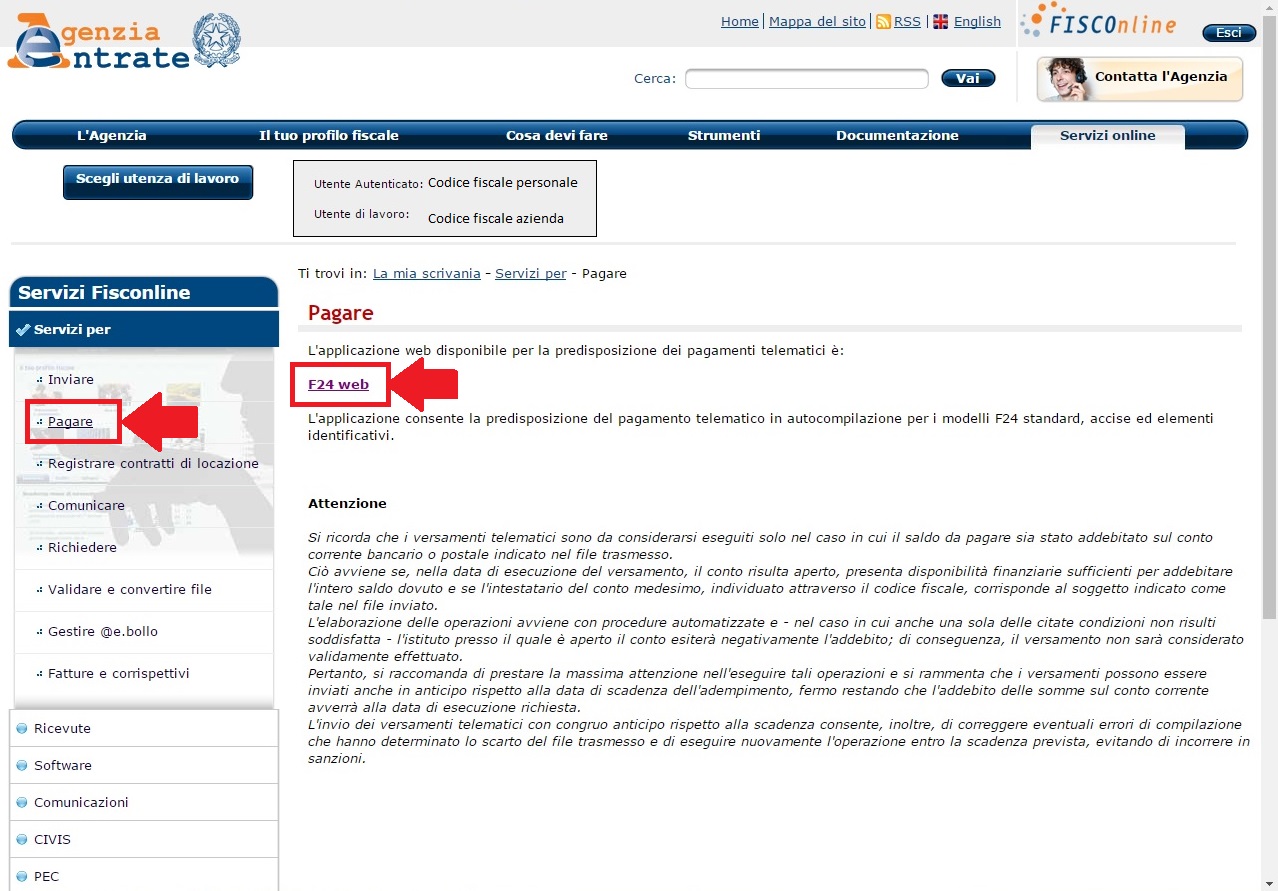Image resolution: width=1278 pixels, height=891 pixels.
Task: Open the F24 web application link
Action: coord(338,384)
